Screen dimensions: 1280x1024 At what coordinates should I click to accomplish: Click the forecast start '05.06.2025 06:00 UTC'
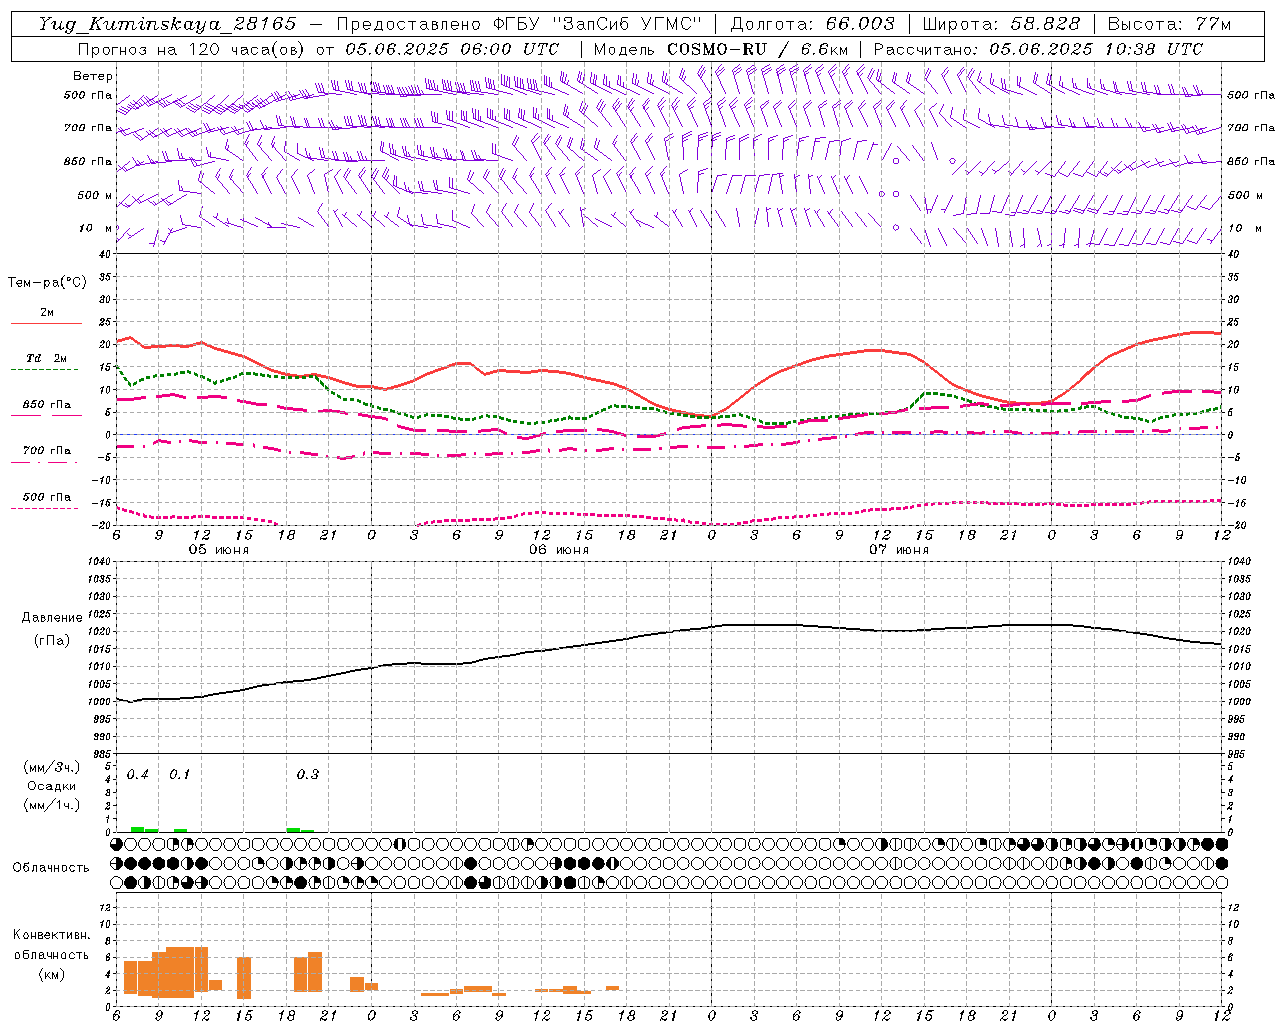point(452,49)
